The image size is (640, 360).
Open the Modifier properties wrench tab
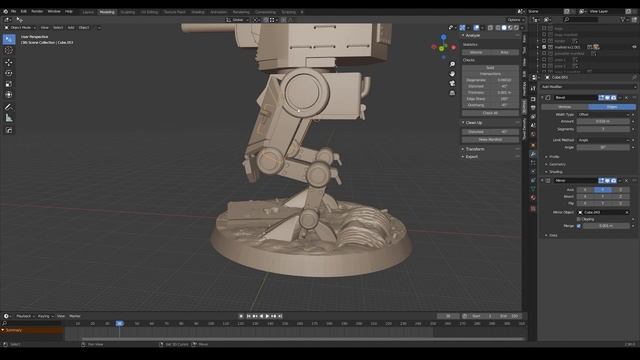533,154
